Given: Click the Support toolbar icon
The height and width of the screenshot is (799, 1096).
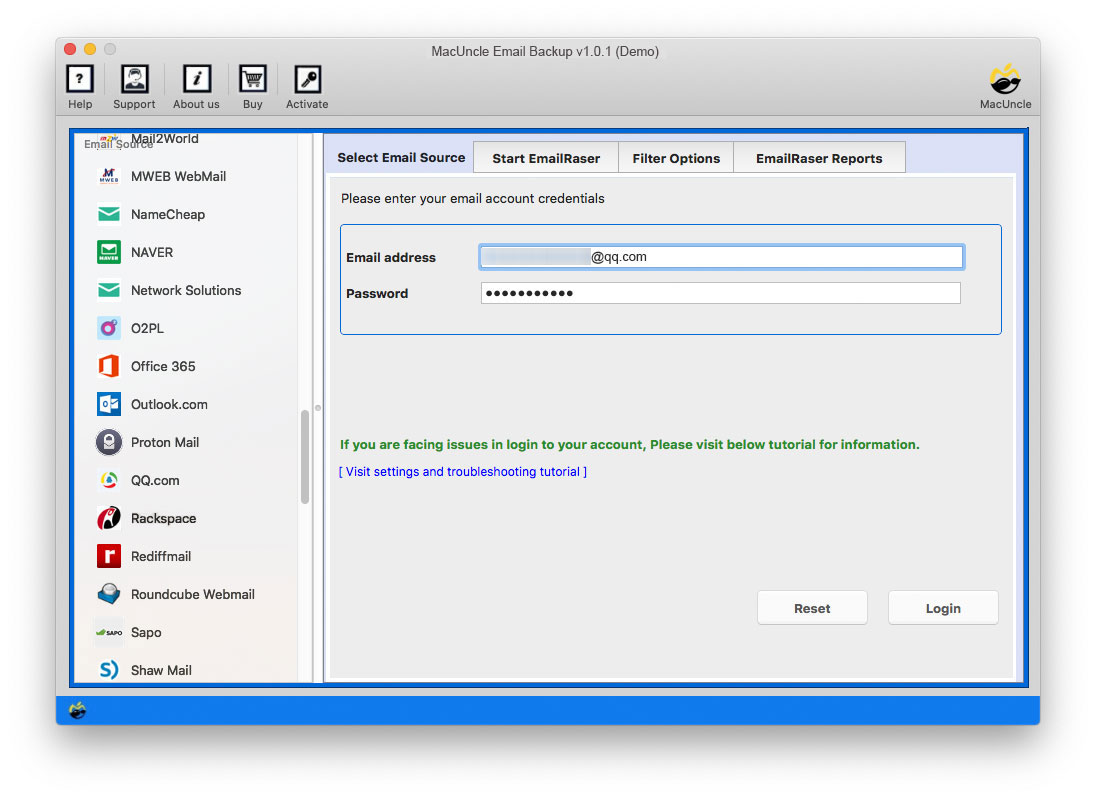Looking at the screenshot, I should (133, 86).
